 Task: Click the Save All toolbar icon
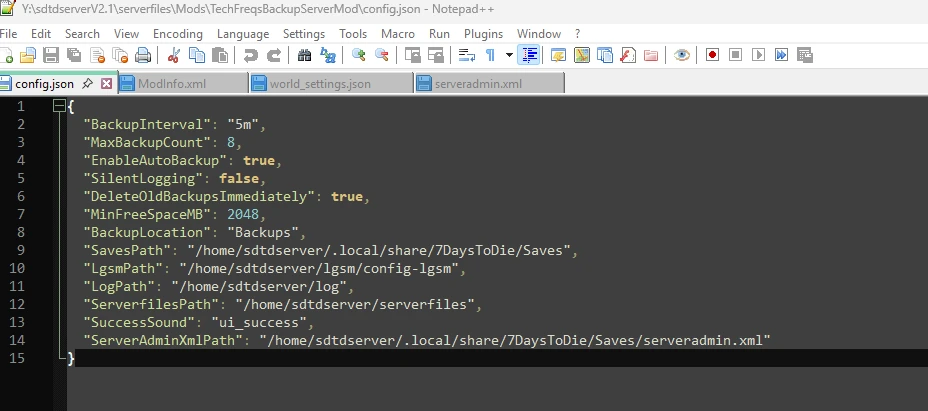coord(74,55)
